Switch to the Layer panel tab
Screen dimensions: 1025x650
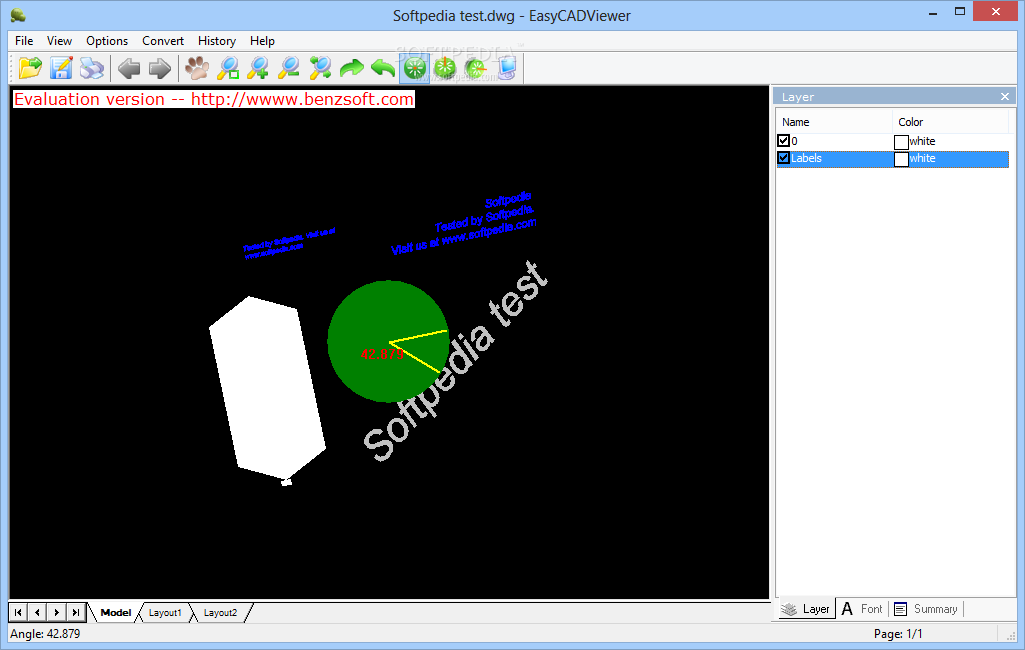(x=807, y=609)
